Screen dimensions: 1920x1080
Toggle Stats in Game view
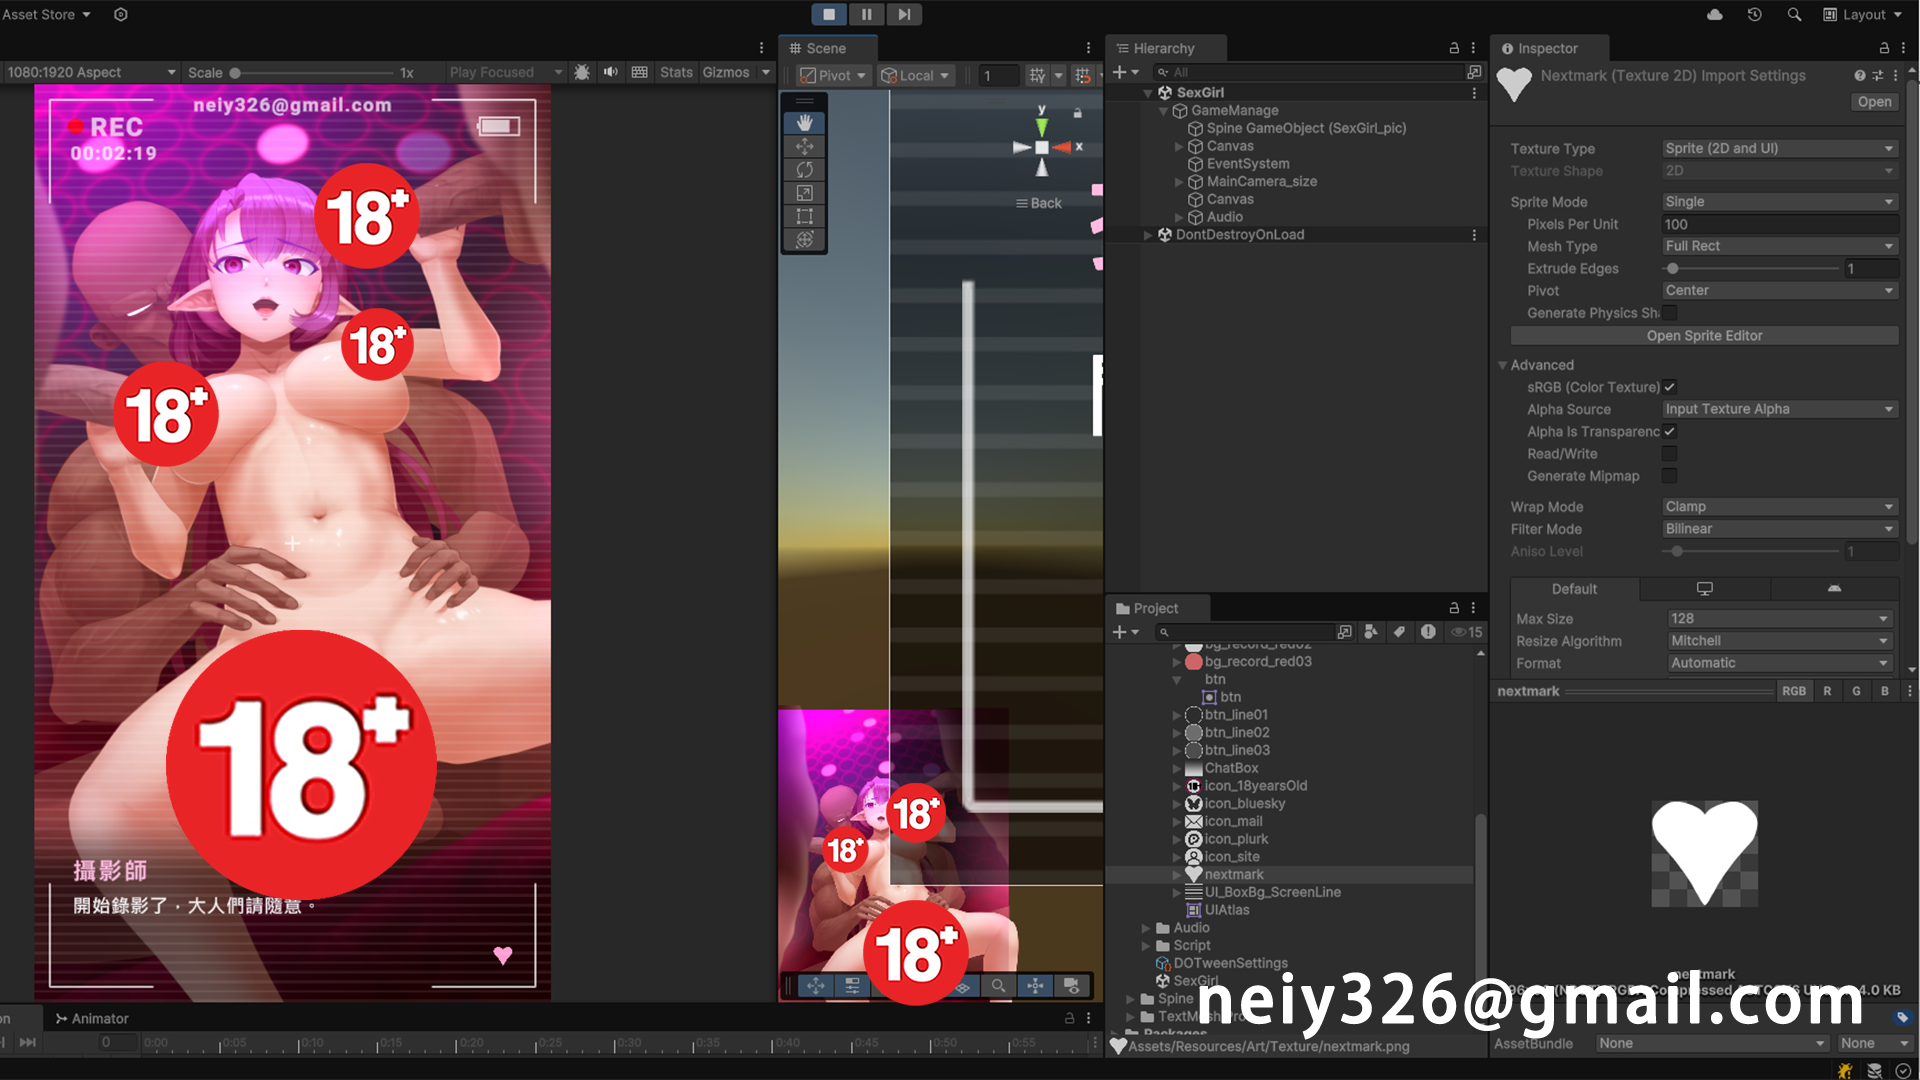(x=676, y=72)
